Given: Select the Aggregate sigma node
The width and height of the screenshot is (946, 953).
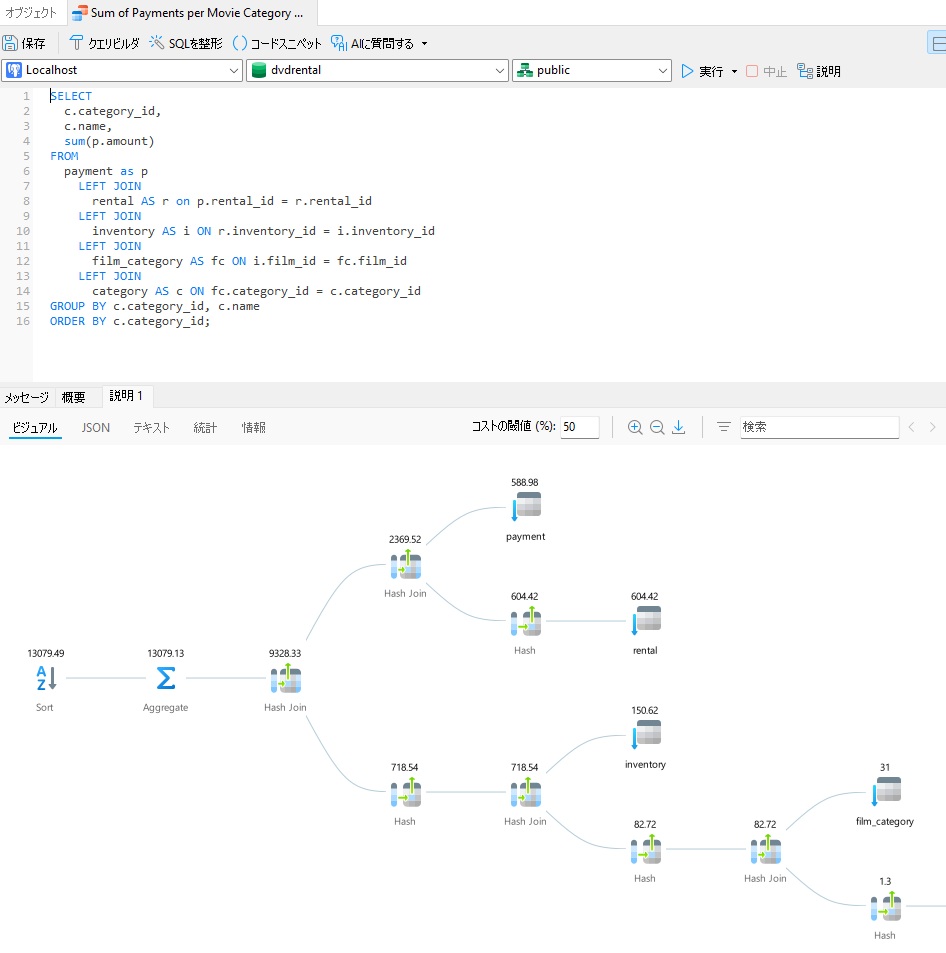Looking at the screenshot, I should point(165,678).
